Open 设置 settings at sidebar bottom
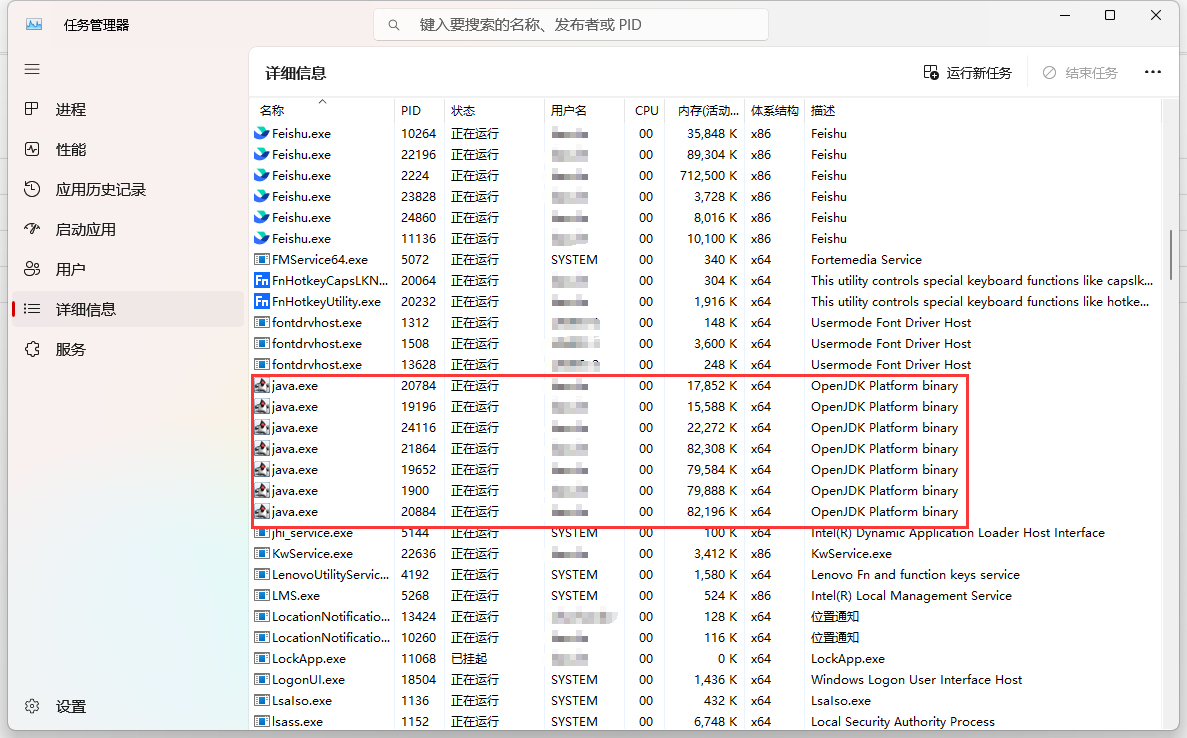The image size is (1187, 738). (70, 707)
